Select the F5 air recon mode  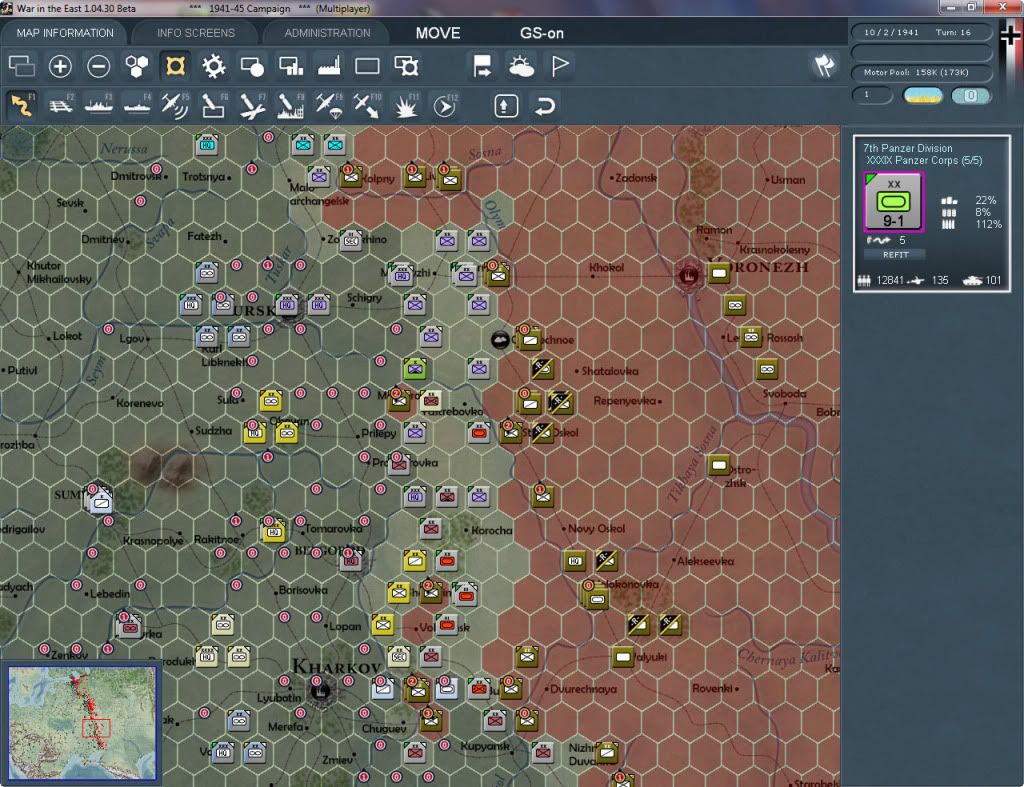click(175, 105)
